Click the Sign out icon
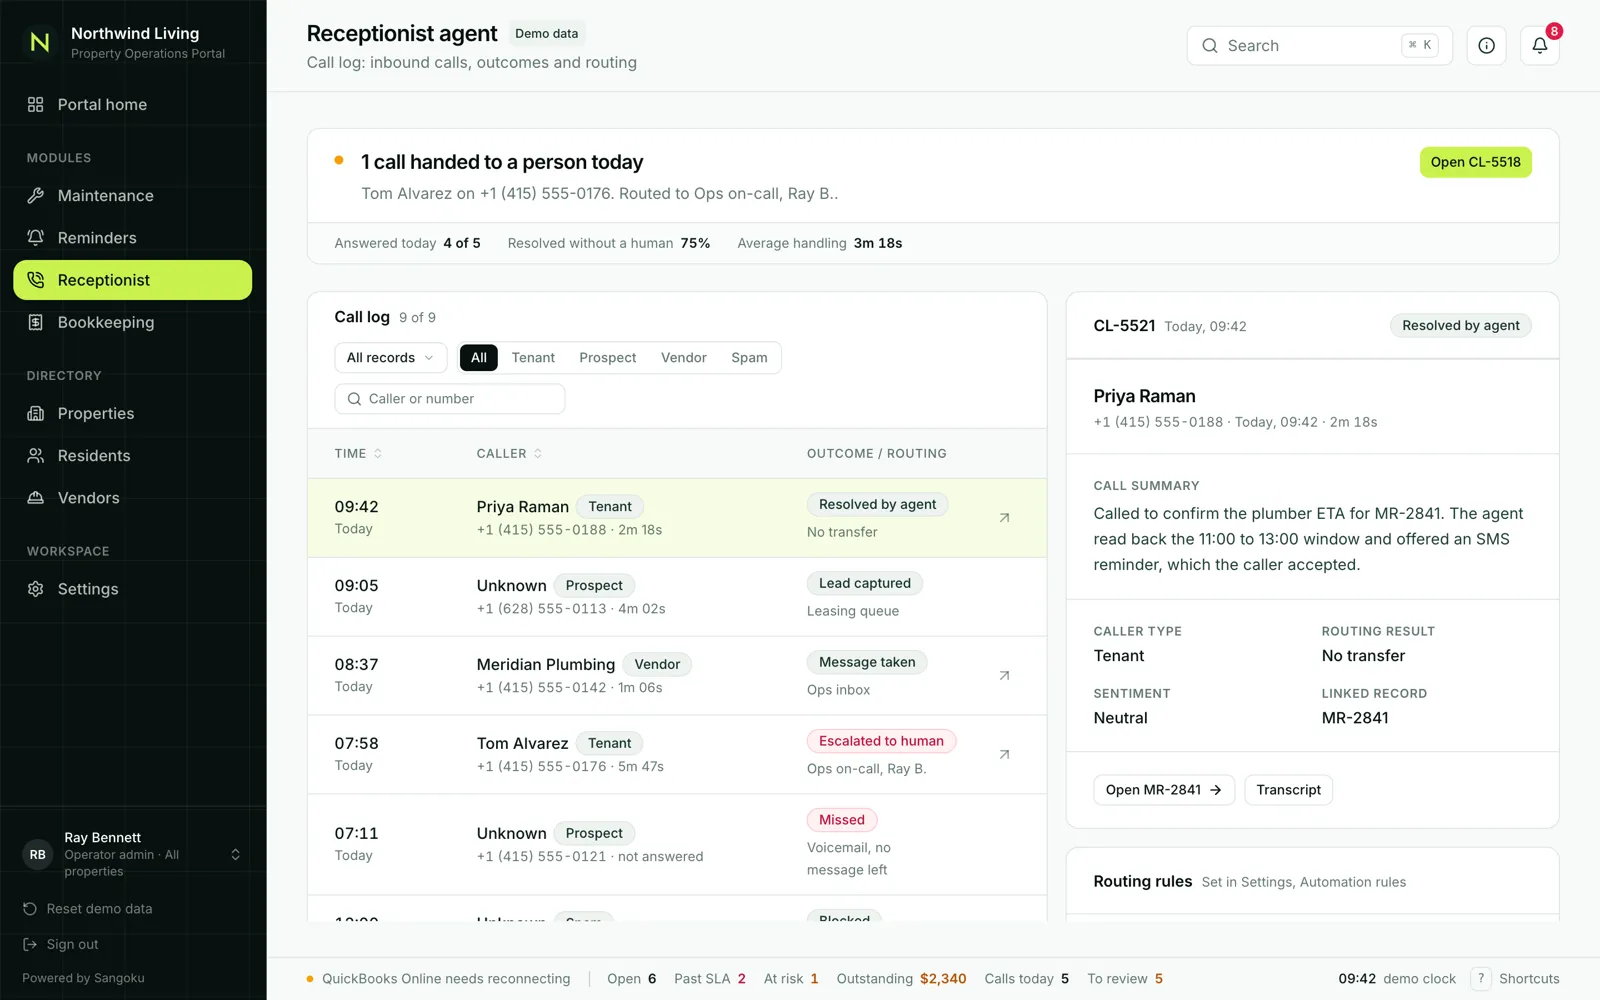1600x1000 pixels. [30, 945]
